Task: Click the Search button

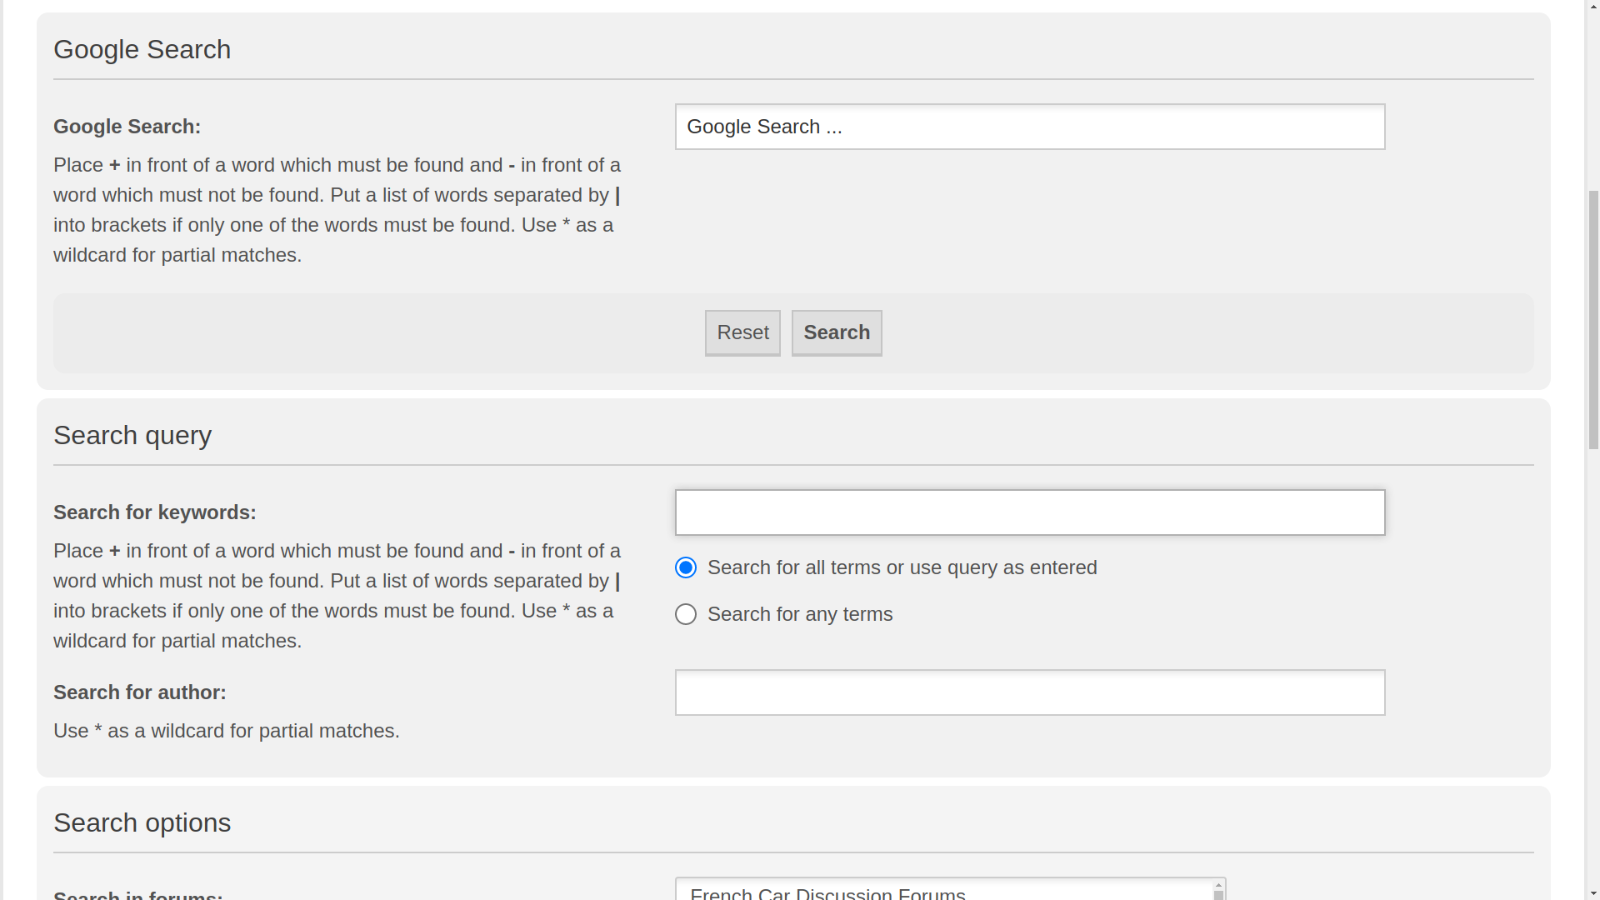Action: click(837, 333)
